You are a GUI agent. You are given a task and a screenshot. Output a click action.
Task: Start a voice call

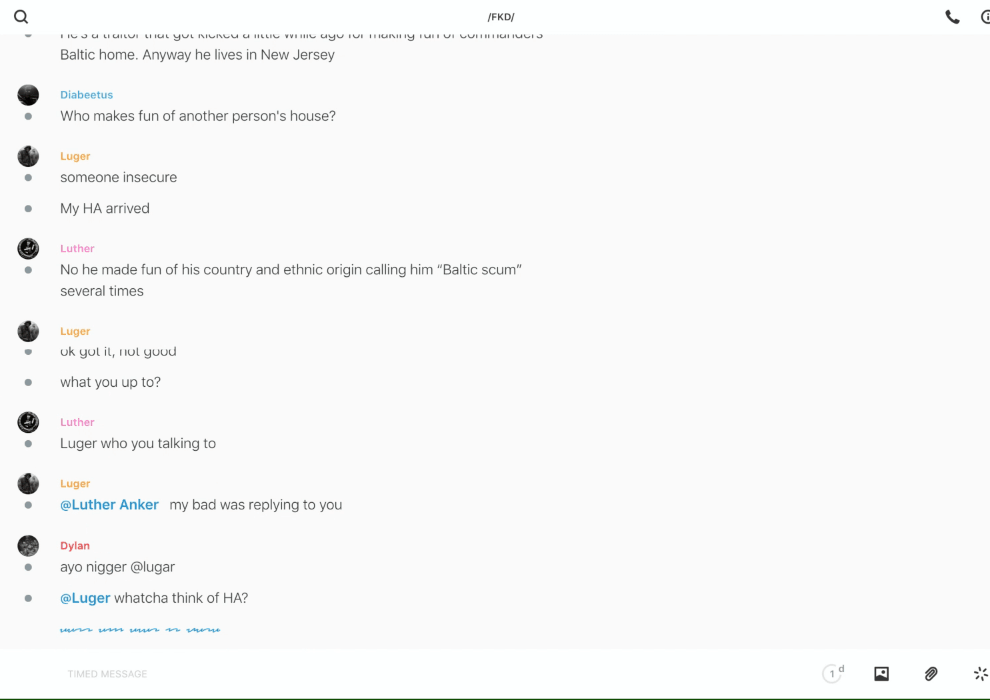click(952, 17)
